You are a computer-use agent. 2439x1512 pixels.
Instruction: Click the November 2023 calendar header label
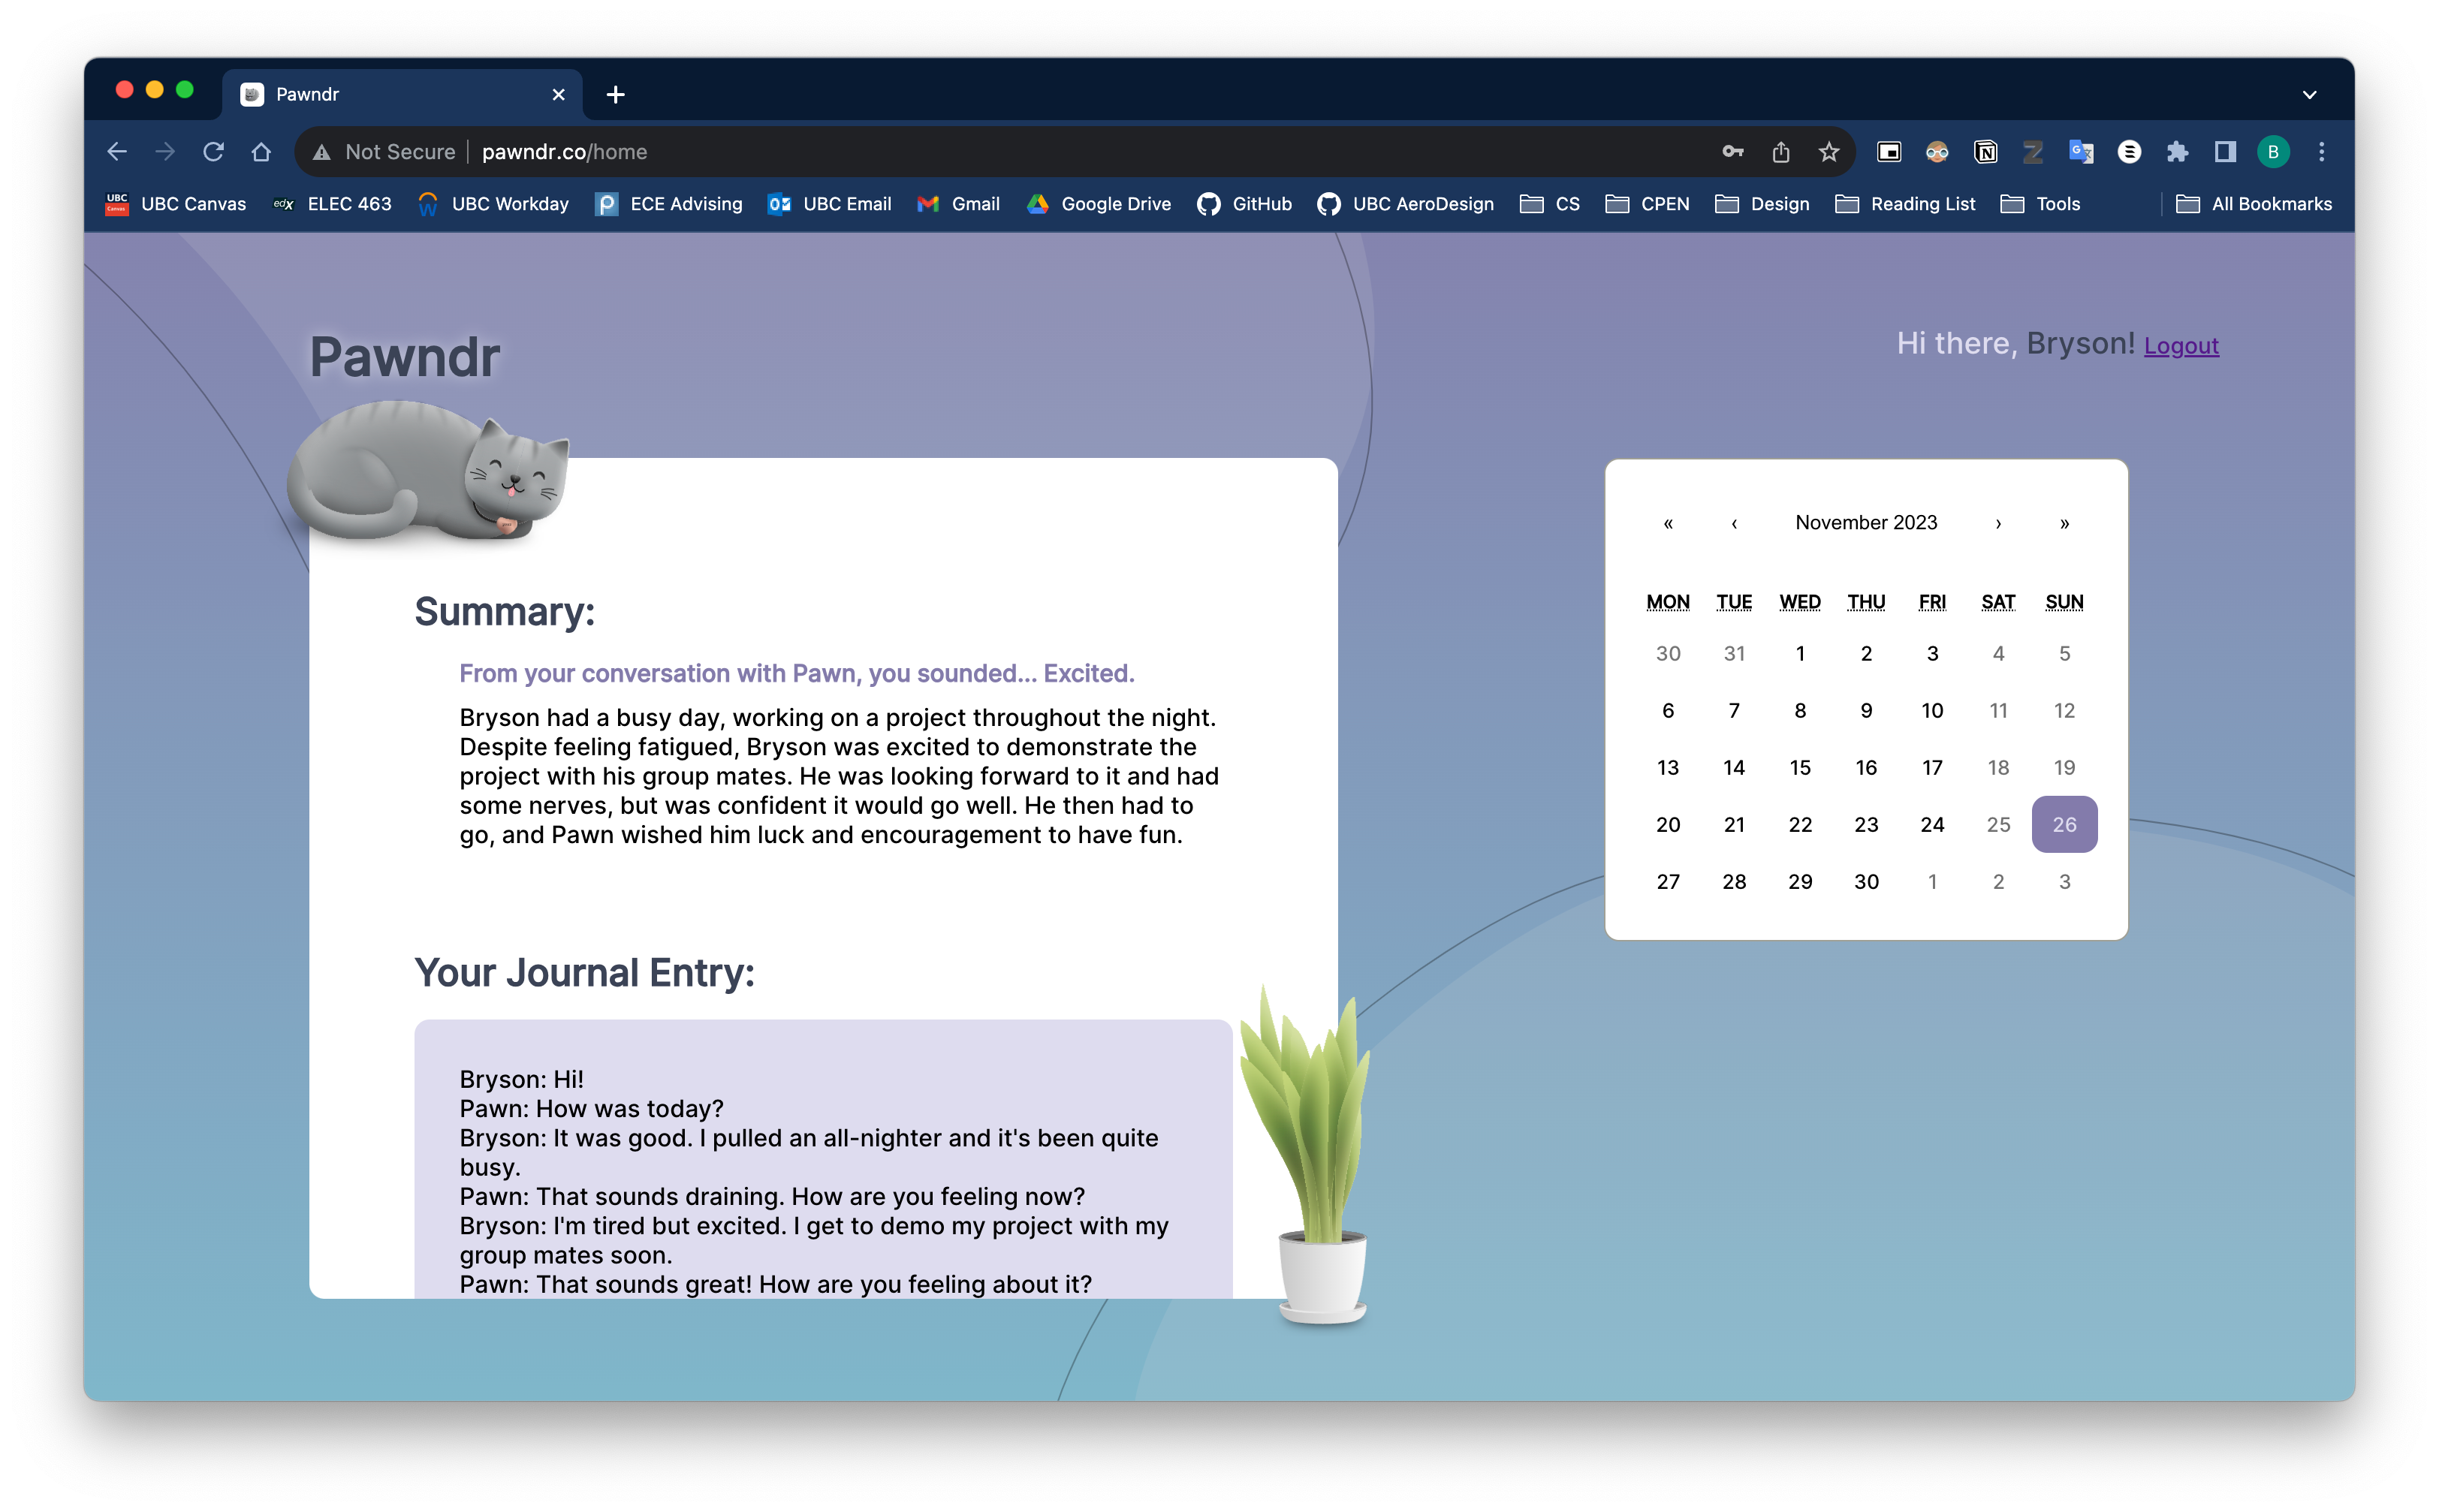point(1866,523)
